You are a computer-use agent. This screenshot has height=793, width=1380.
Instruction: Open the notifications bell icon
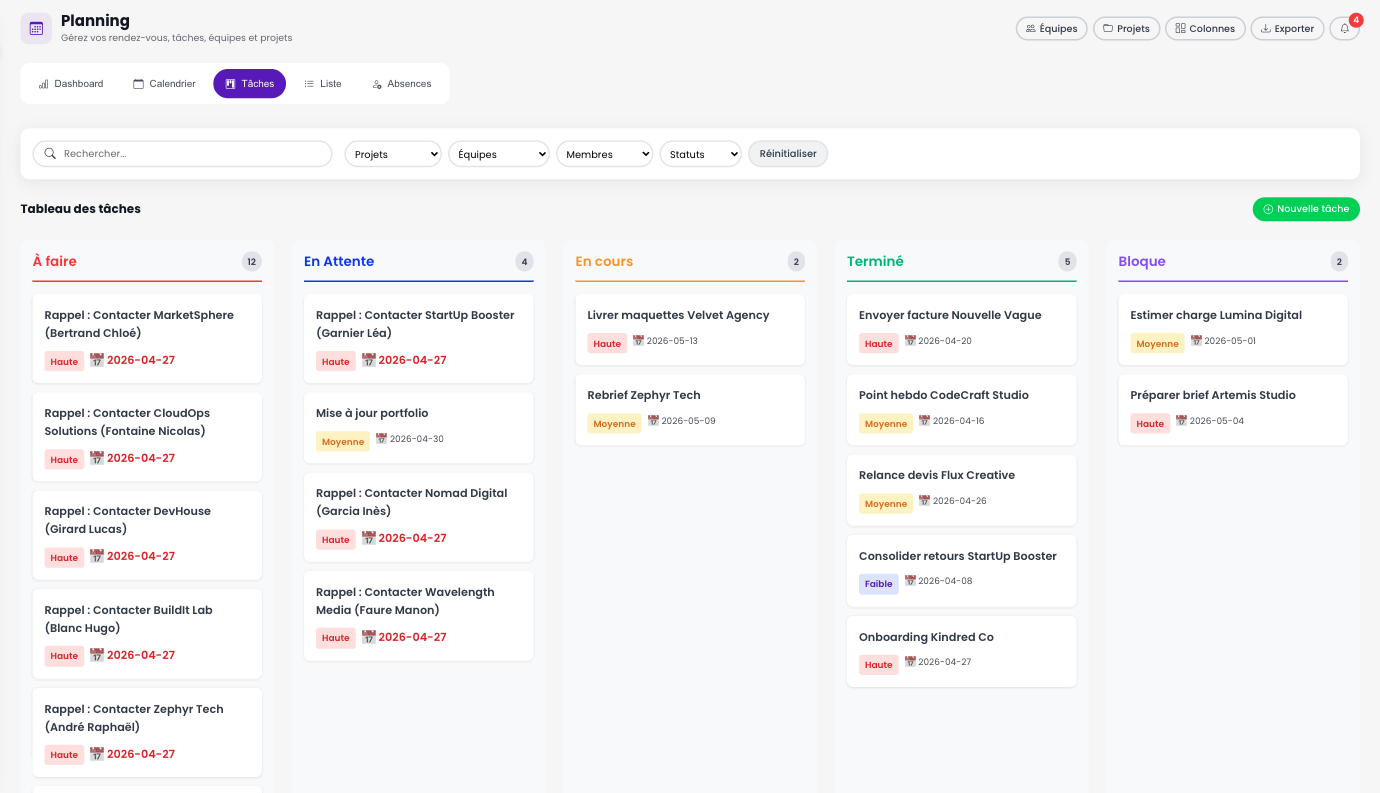(1344, 29)
